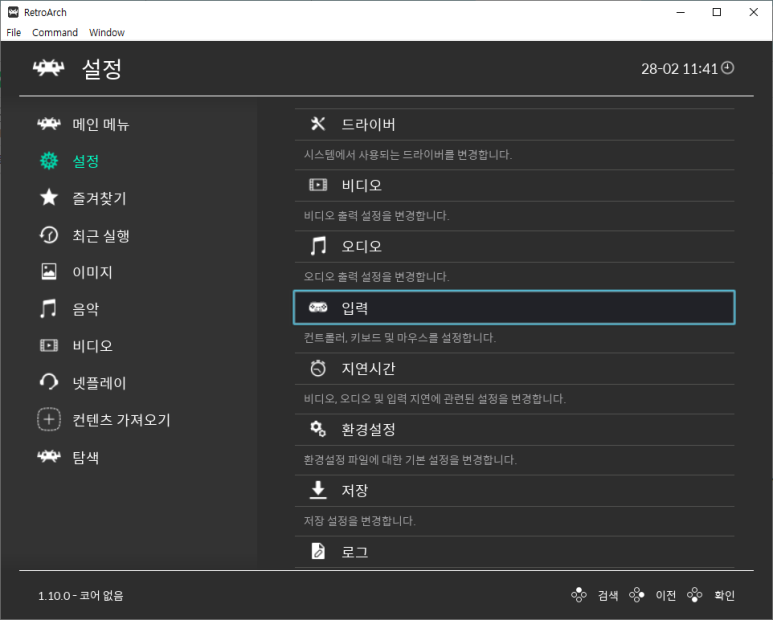This screenshot has width=773, height=620.
Task: Click the date time '28-02 11:41'
Action: [679, 69]
